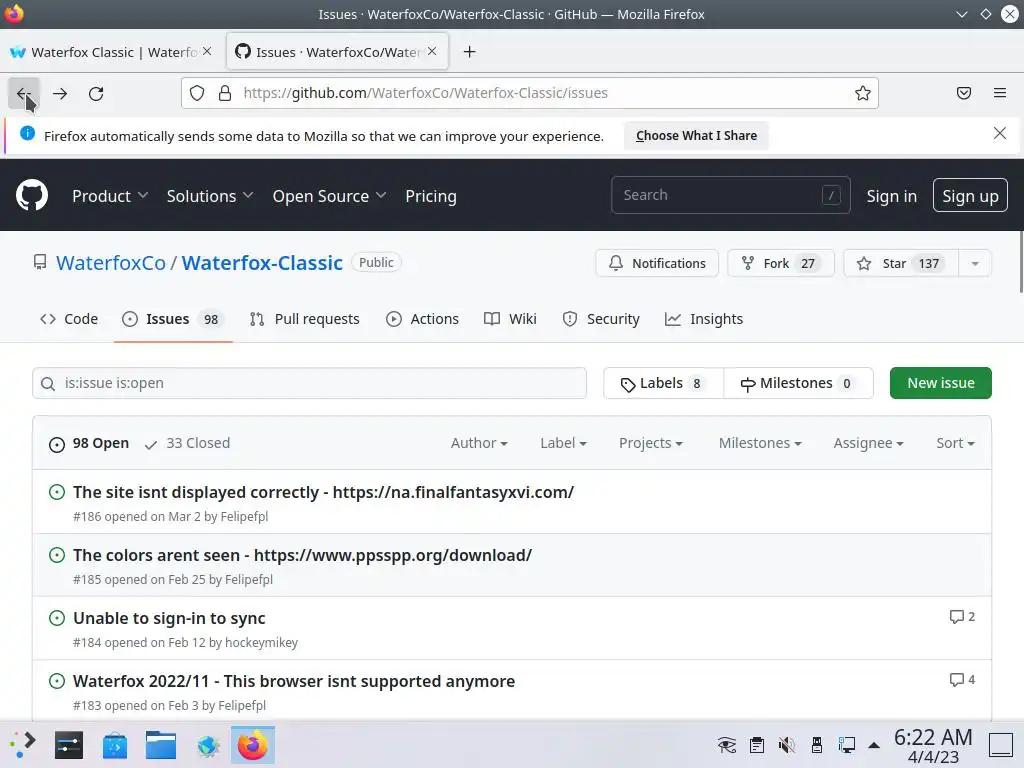The height and width of the screenshot is (768, 1024).
Task: Expand the Label filter dropdown
Action: coord(563,443)
